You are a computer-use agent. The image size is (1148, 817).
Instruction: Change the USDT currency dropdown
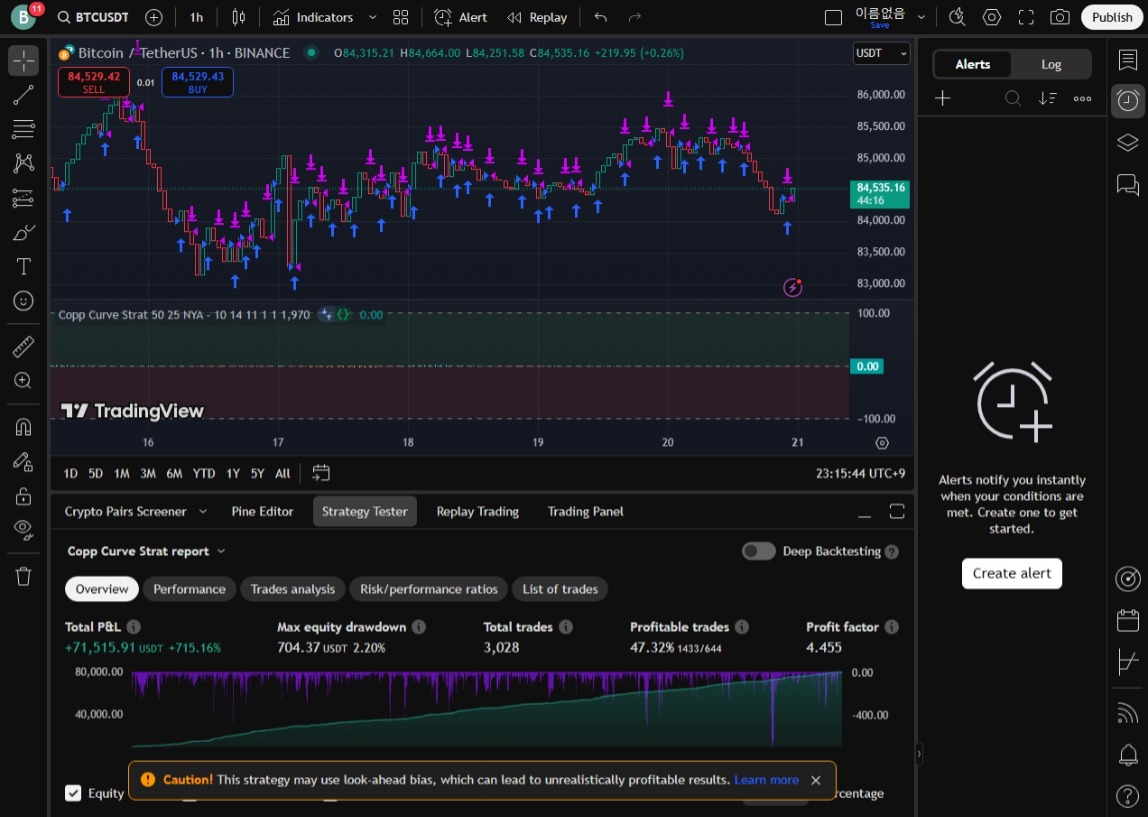click(x=881, y=53)
